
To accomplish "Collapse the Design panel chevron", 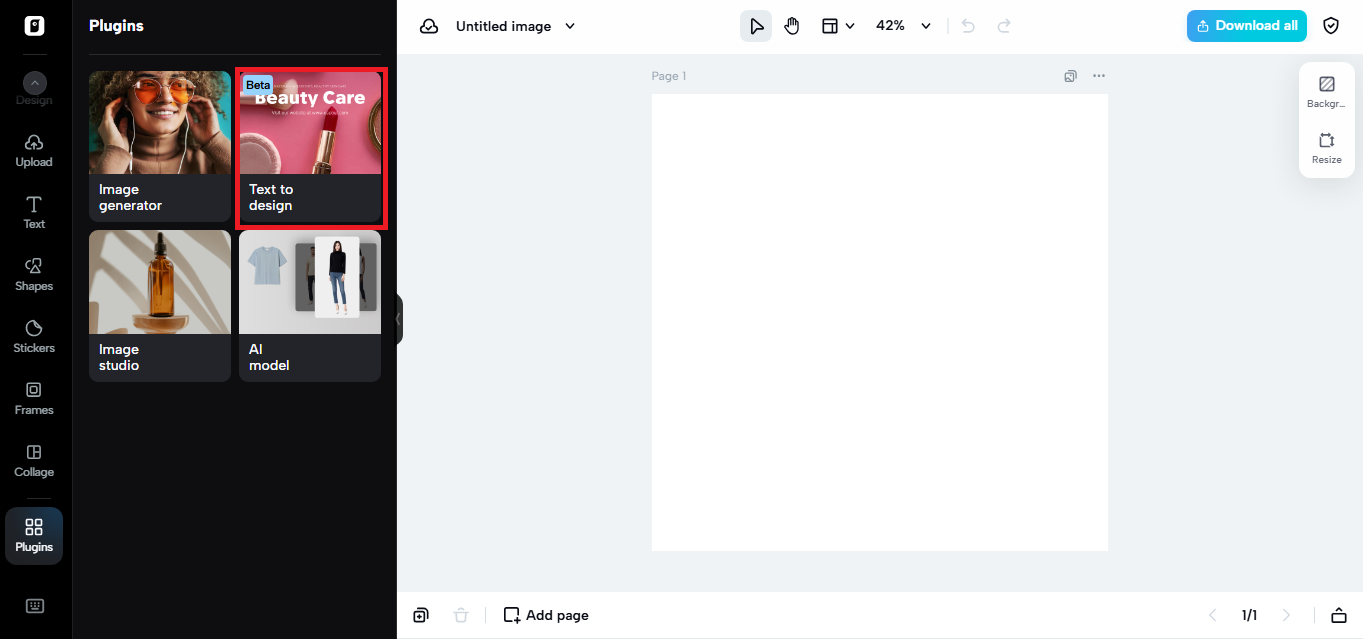I will (x=33, y=83).
